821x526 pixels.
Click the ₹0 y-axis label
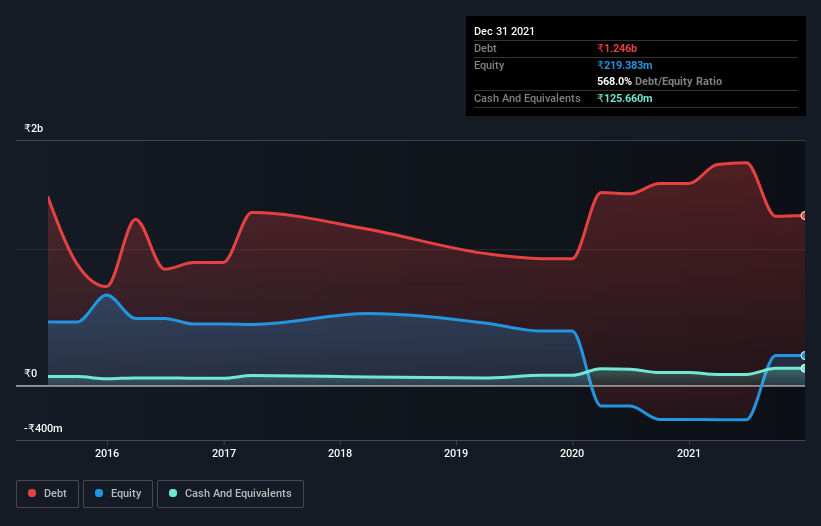point(30,373)
